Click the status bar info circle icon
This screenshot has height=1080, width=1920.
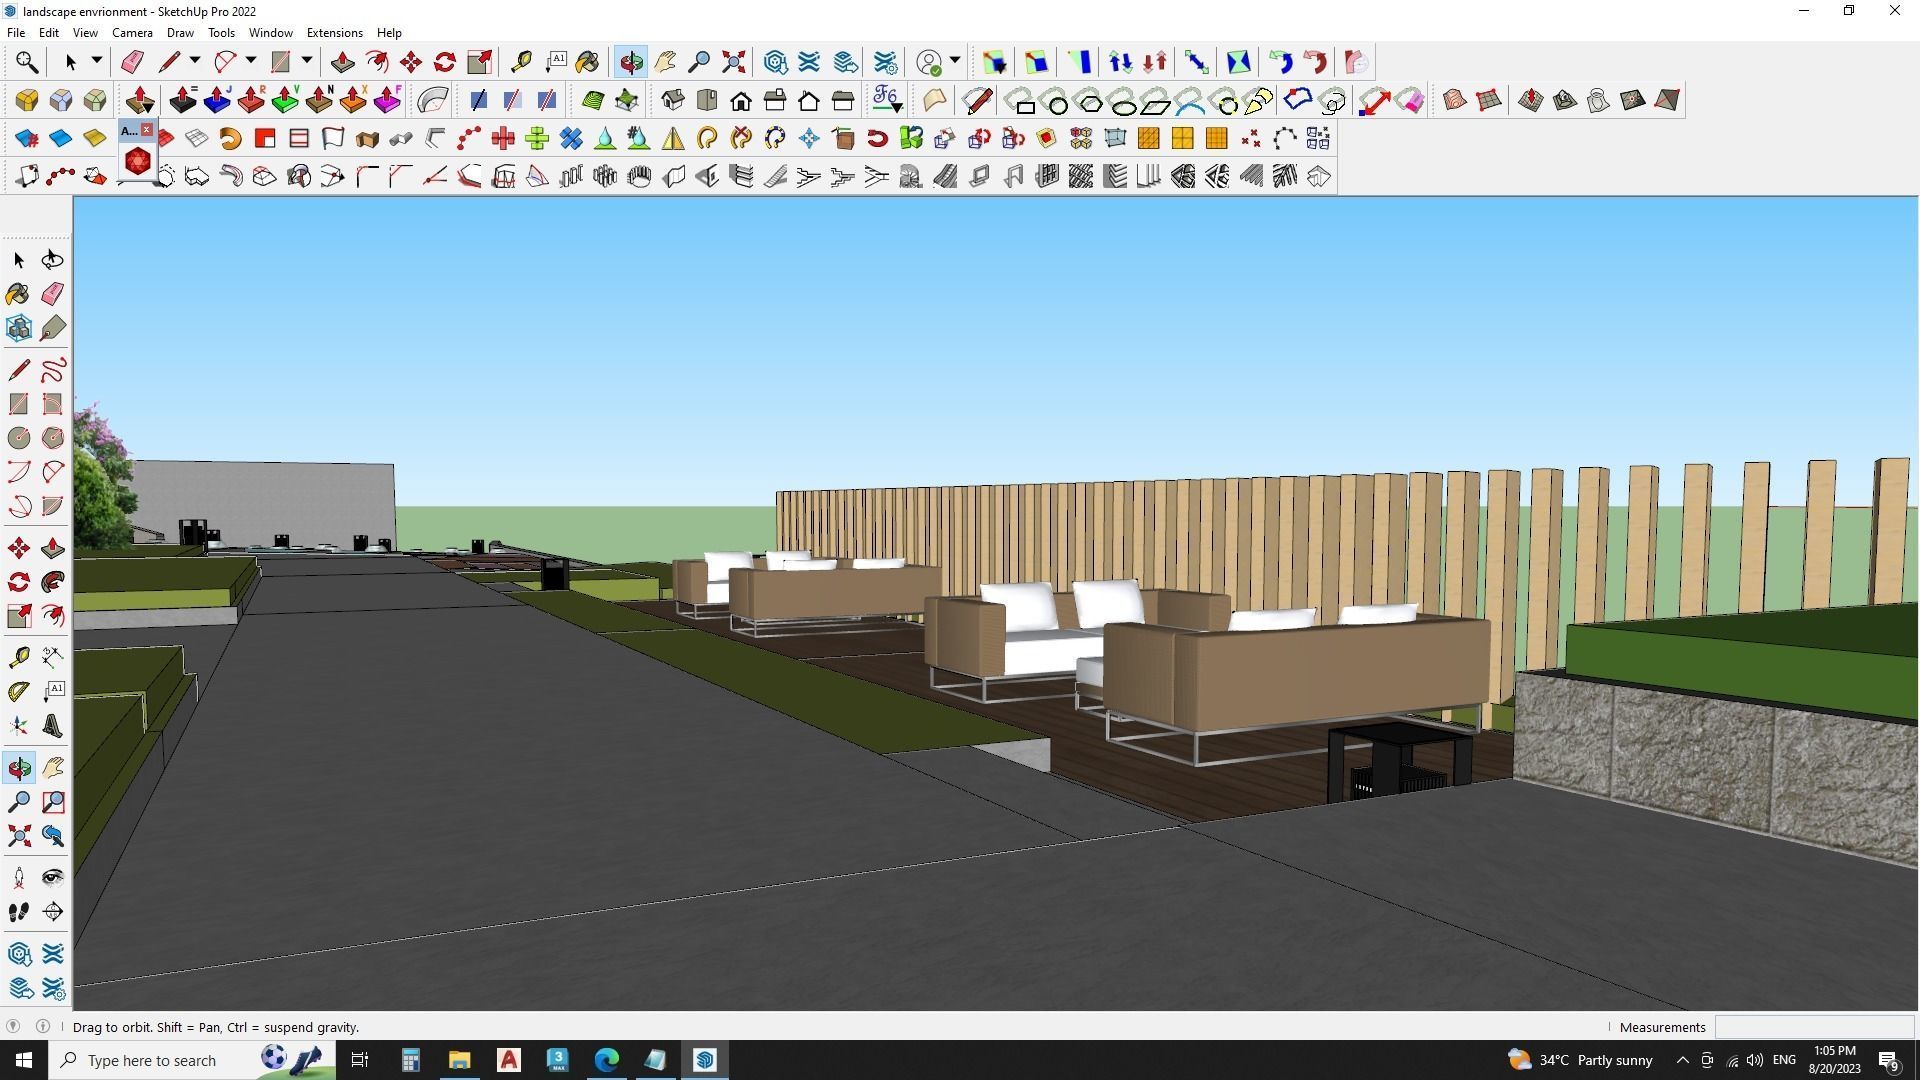(43, 1027)
